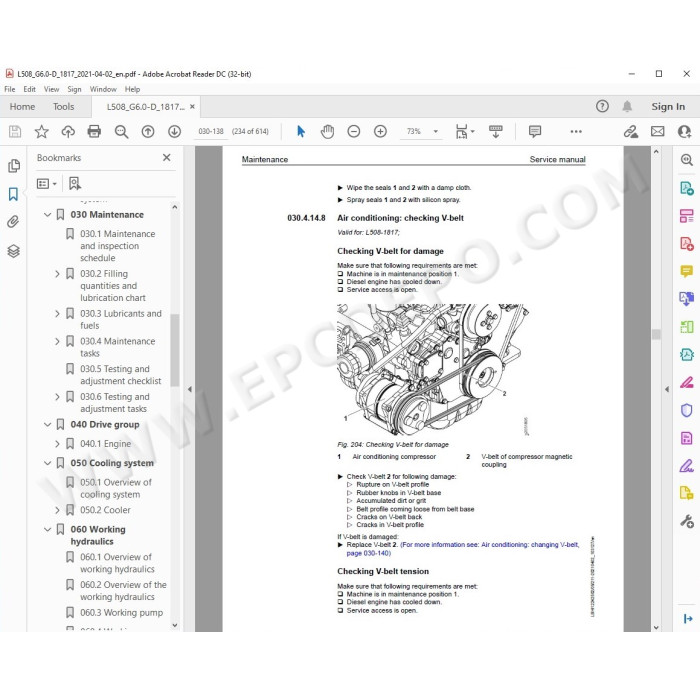Expand the 030.6 Testing and adjustment tasks bookmark
Image resolution: width=700 pixels, height=700 pixels.
tap(57, 397)
